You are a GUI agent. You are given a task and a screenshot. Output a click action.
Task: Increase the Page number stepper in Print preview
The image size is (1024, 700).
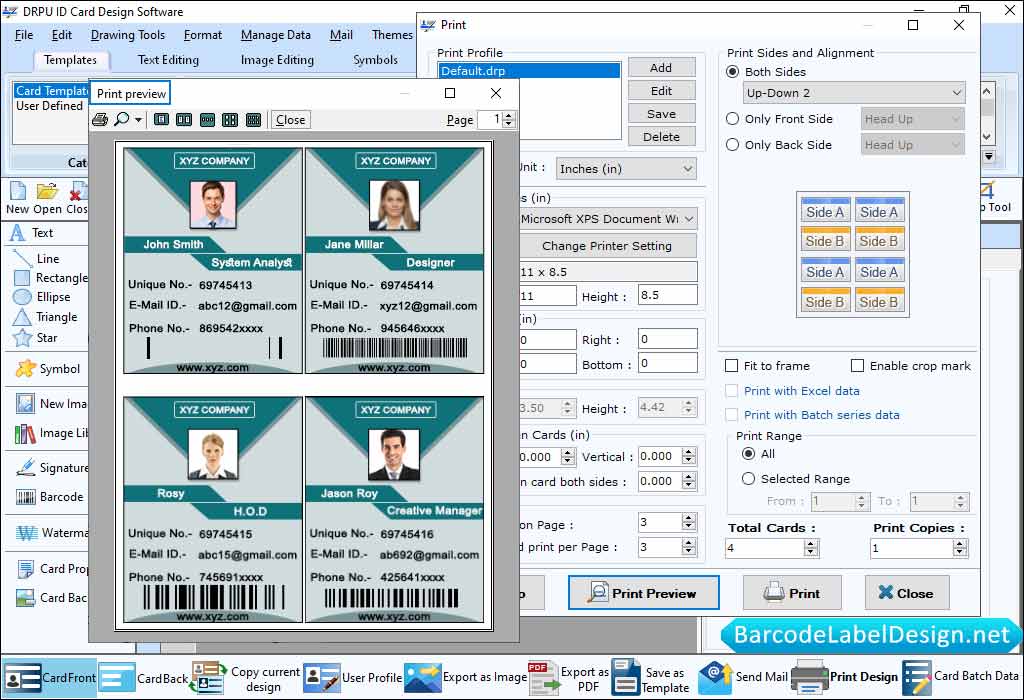(509, 116)
